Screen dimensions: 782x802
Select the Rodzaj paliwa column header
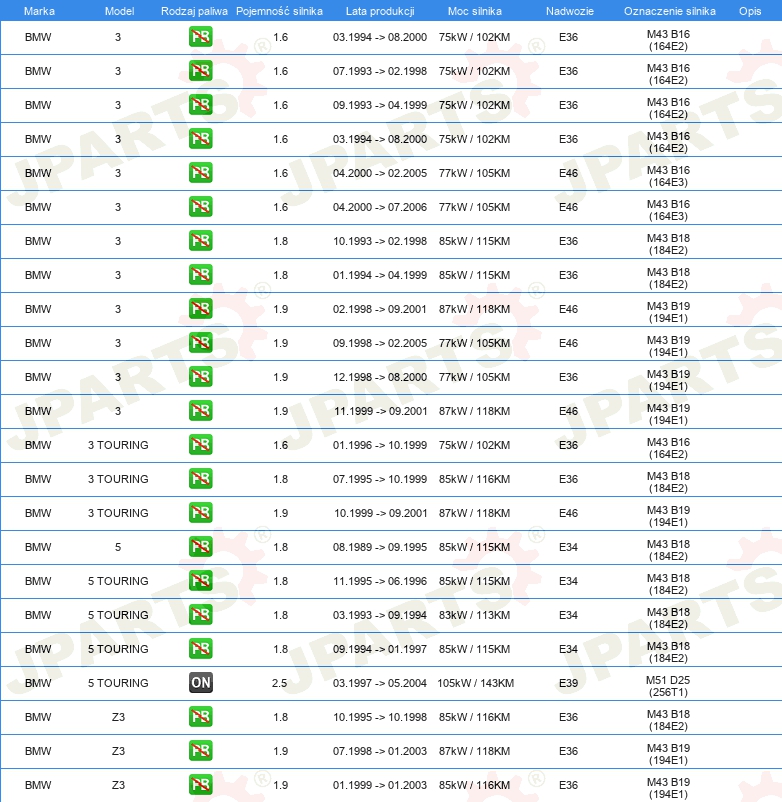pyautogui.click(x=194, y=11)
